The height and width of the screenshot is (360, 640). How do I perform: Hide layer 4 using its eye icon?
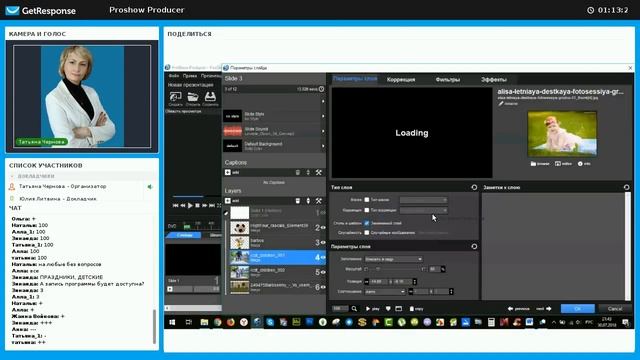tap(323, 258)
